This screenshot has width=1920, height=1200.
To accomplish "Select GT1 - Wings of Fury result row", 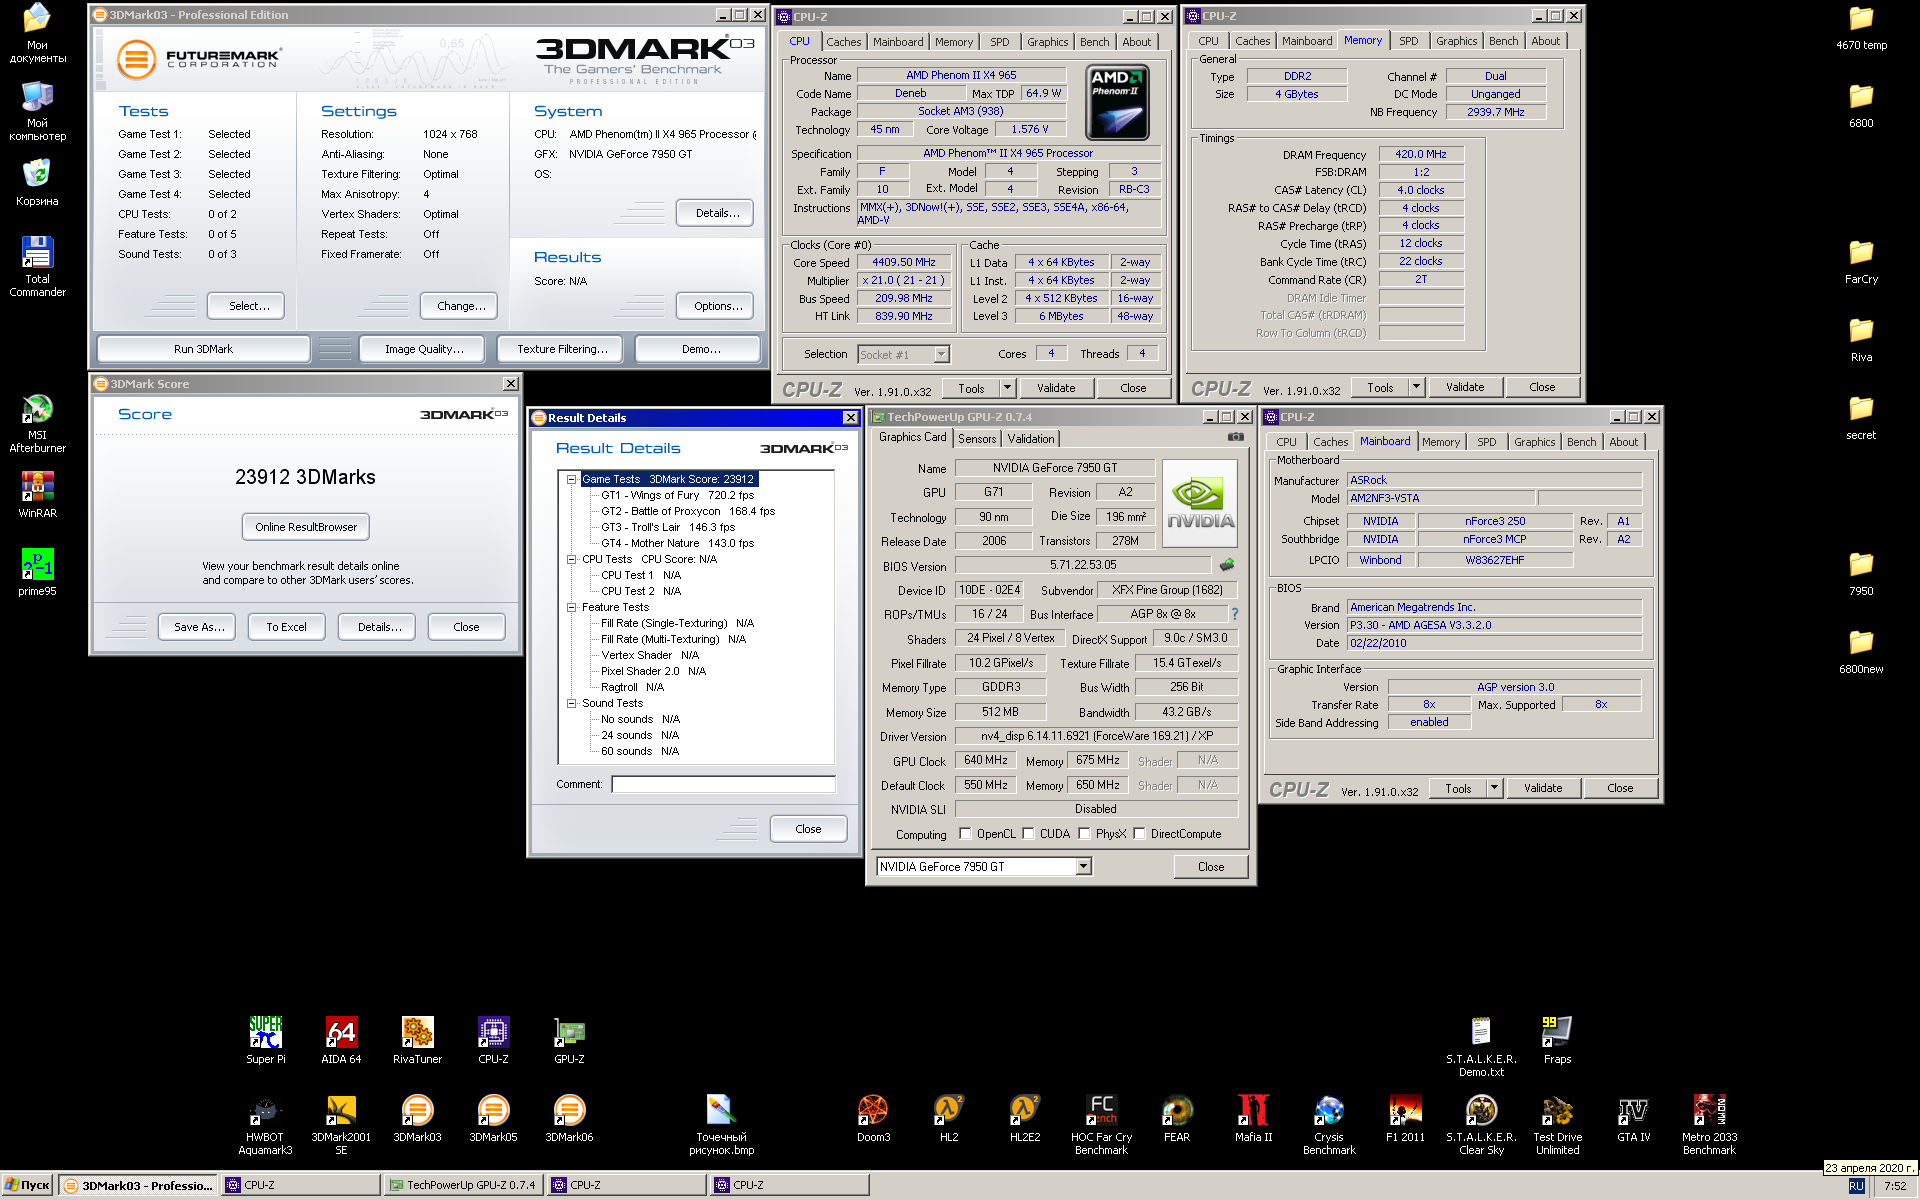I will pyautogui.click(x=677, y=495).
